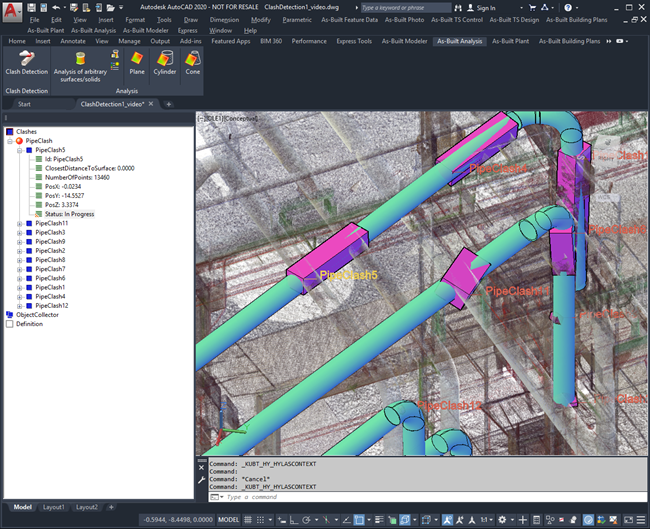650x529 pixels.
Task: Close the command line window
Action: click(201, 468)
